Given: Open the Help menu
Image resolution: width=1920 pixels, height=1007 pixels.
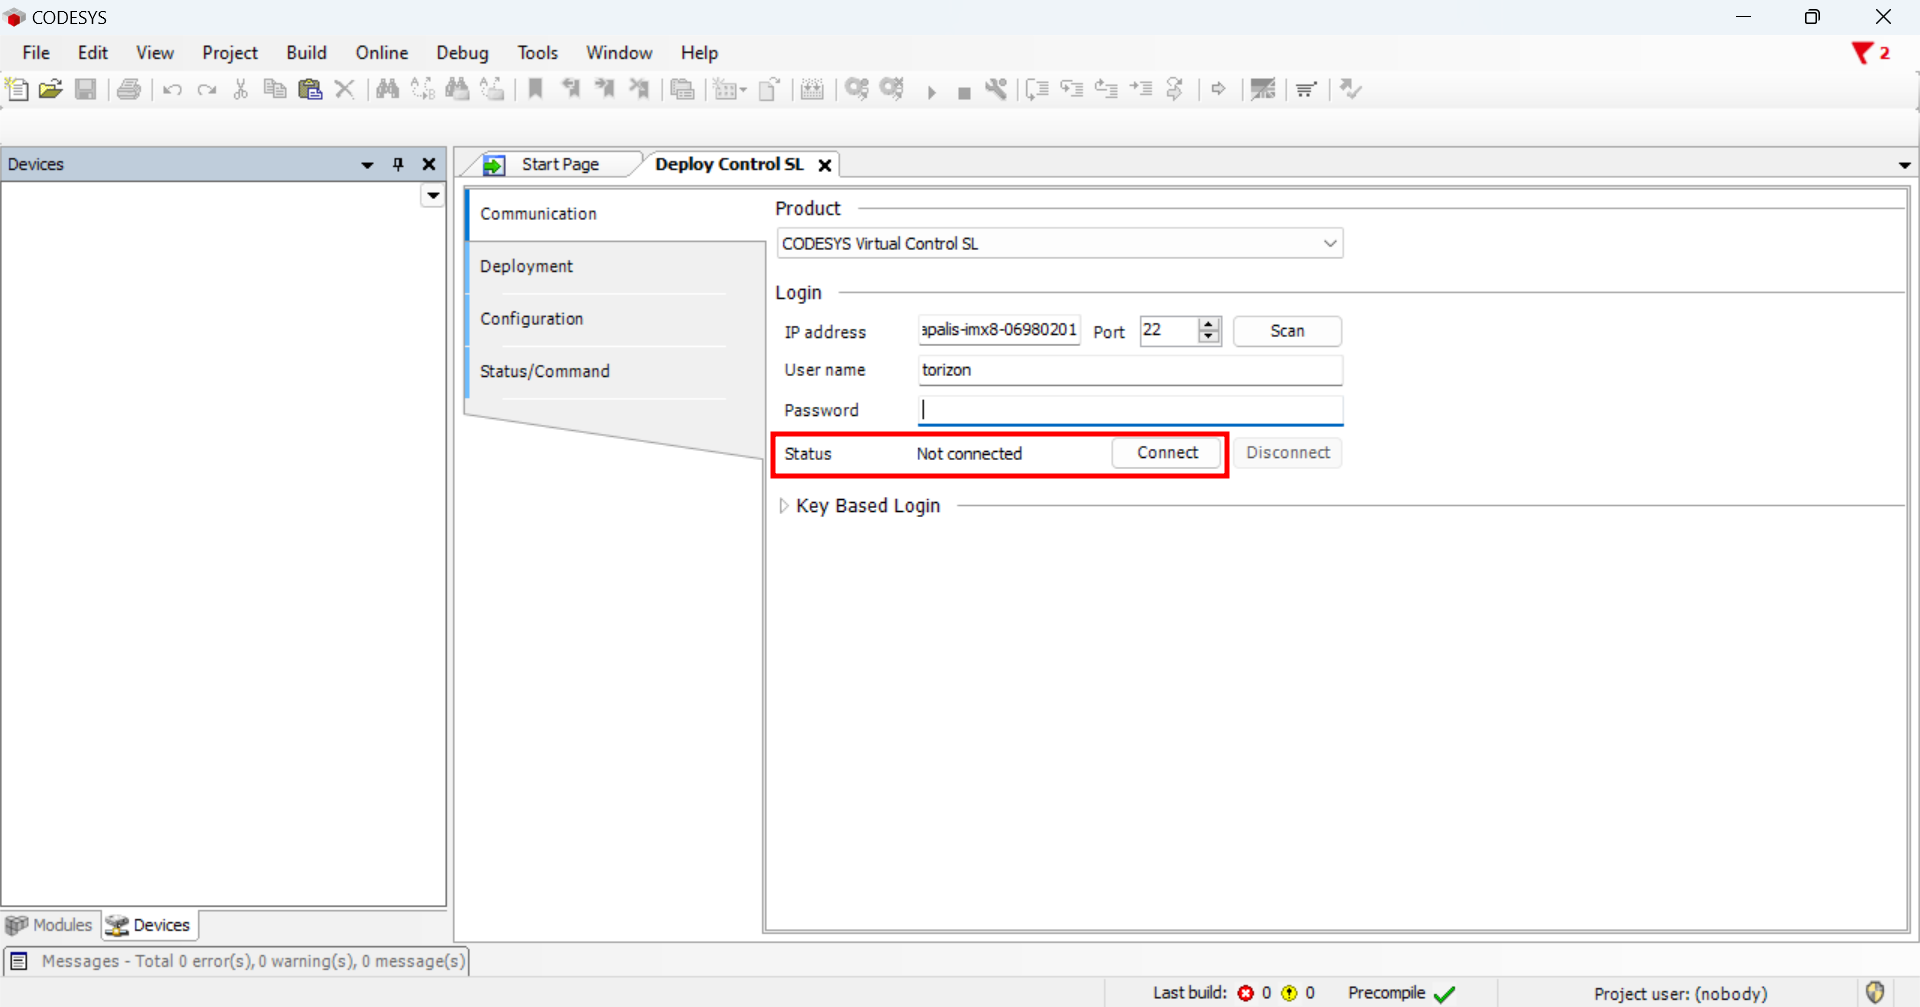Looking at the screenshot, I should (x=699, y=53).
